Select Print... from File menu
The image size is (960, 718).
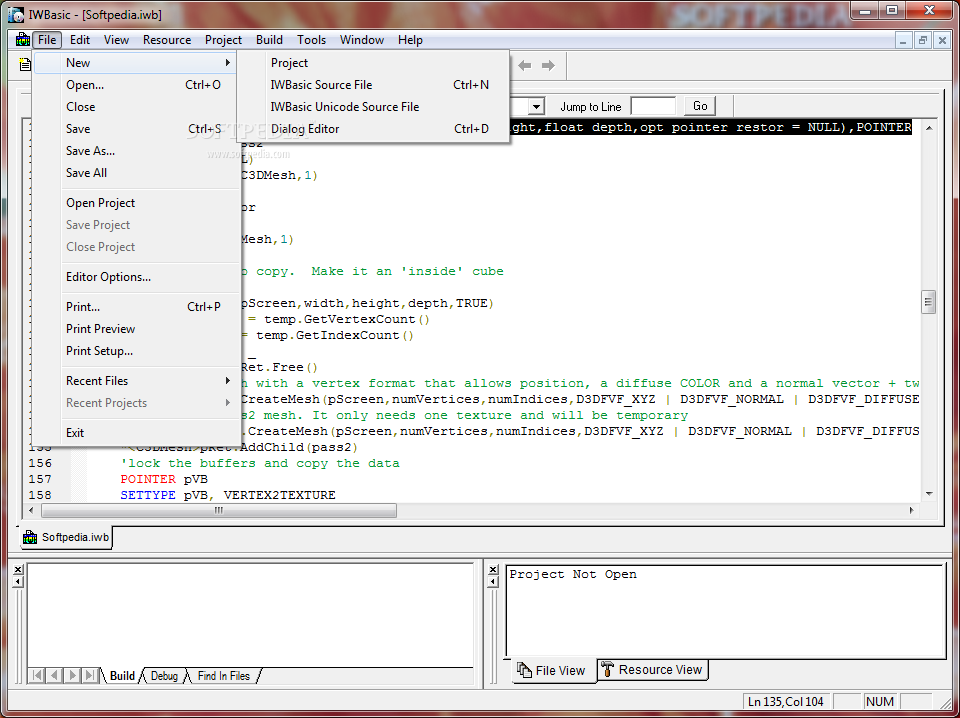tap(135, 307)
